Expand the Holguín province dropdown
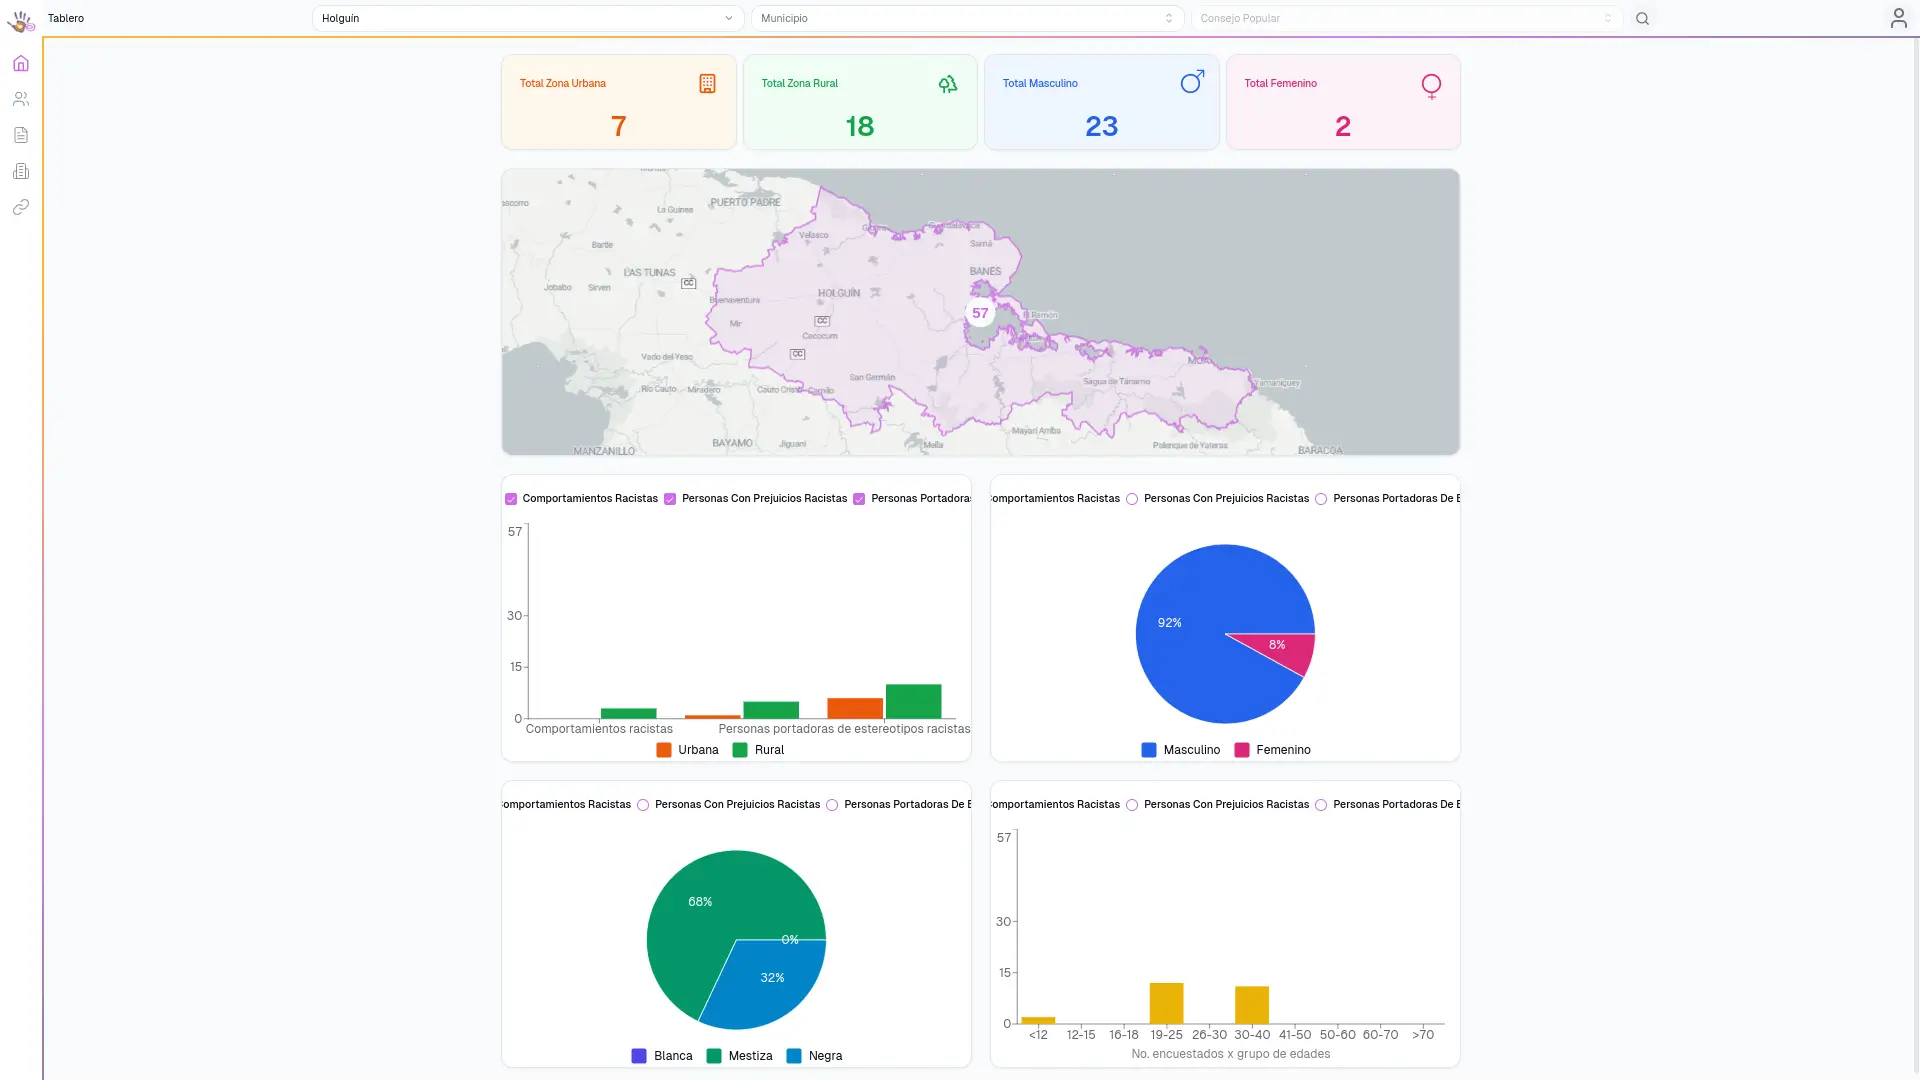Screen dimensions: 1920x1080 [528, 18]
